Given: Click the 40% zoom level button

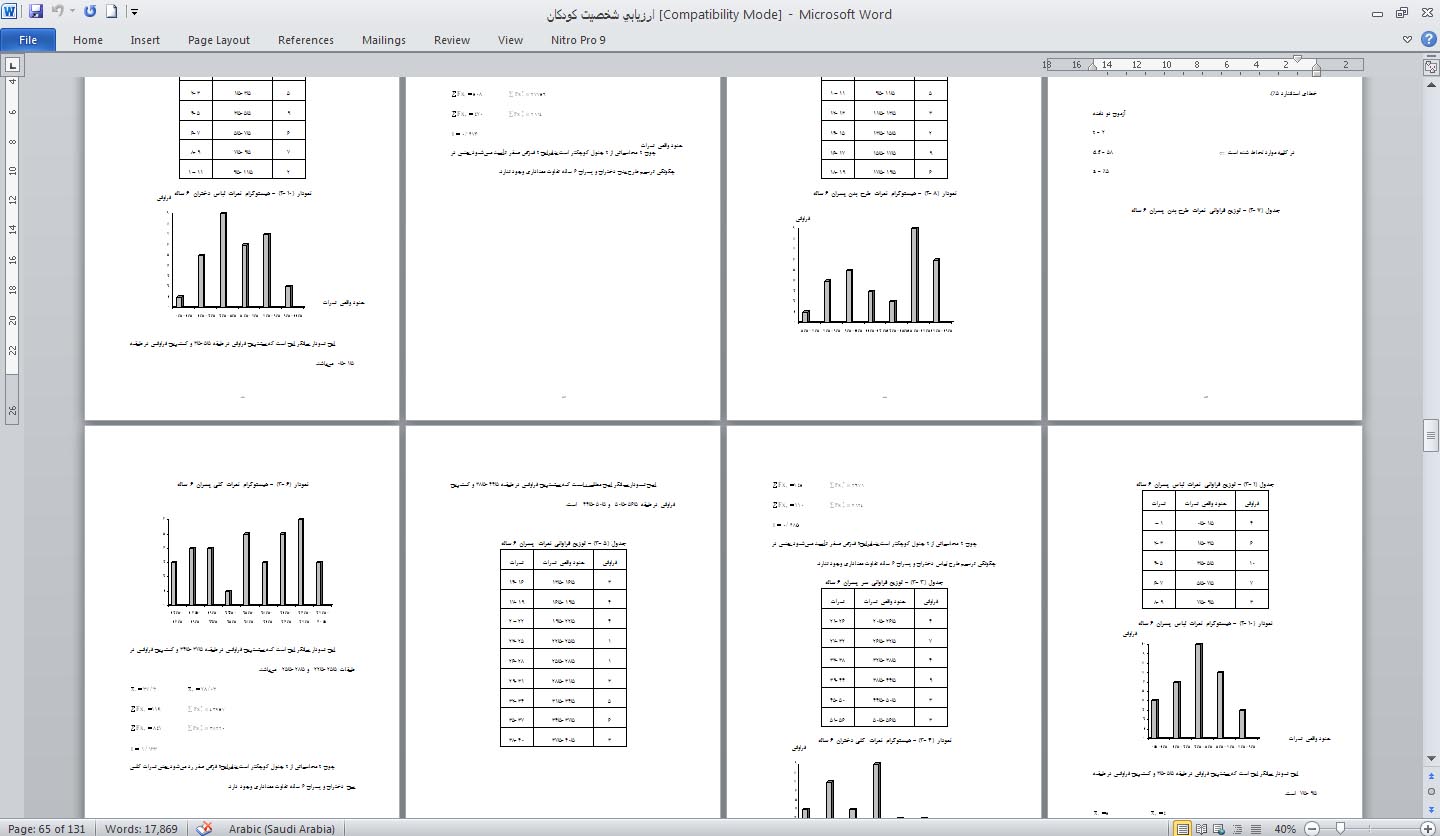Looking at the screenshot, I should point(1285,828).
